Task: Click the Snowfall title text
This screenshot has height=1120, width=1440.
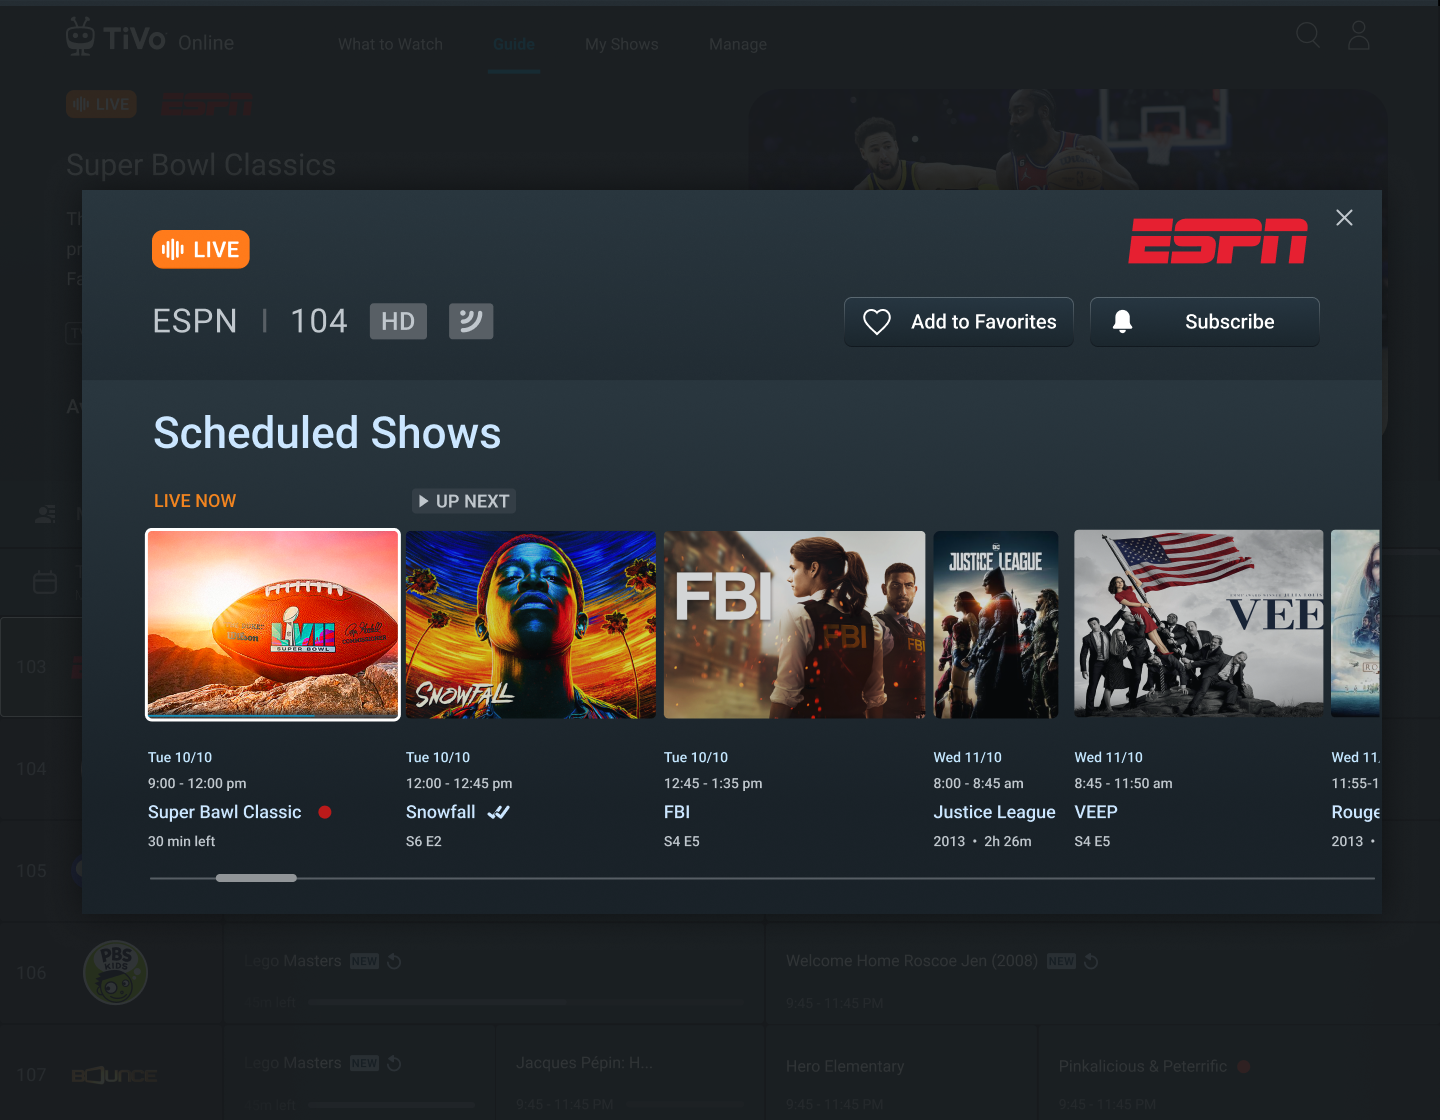Action: pyautogui.click(x=441, y=812)
